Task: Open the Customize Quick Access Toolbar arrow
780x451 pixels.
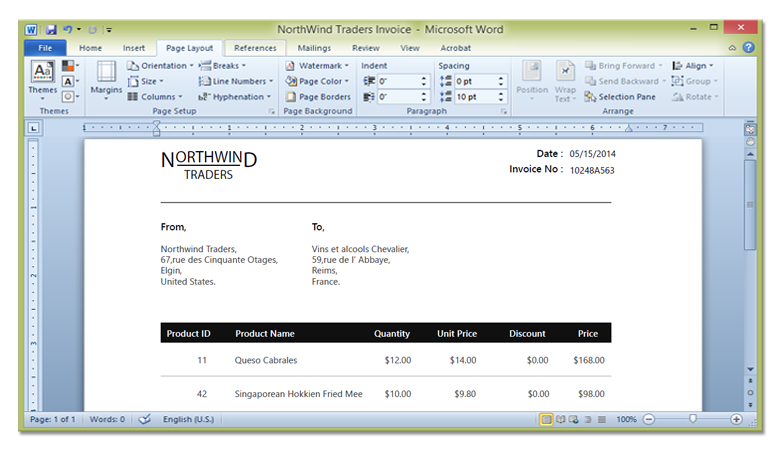Action: click(x=108, y=30)
